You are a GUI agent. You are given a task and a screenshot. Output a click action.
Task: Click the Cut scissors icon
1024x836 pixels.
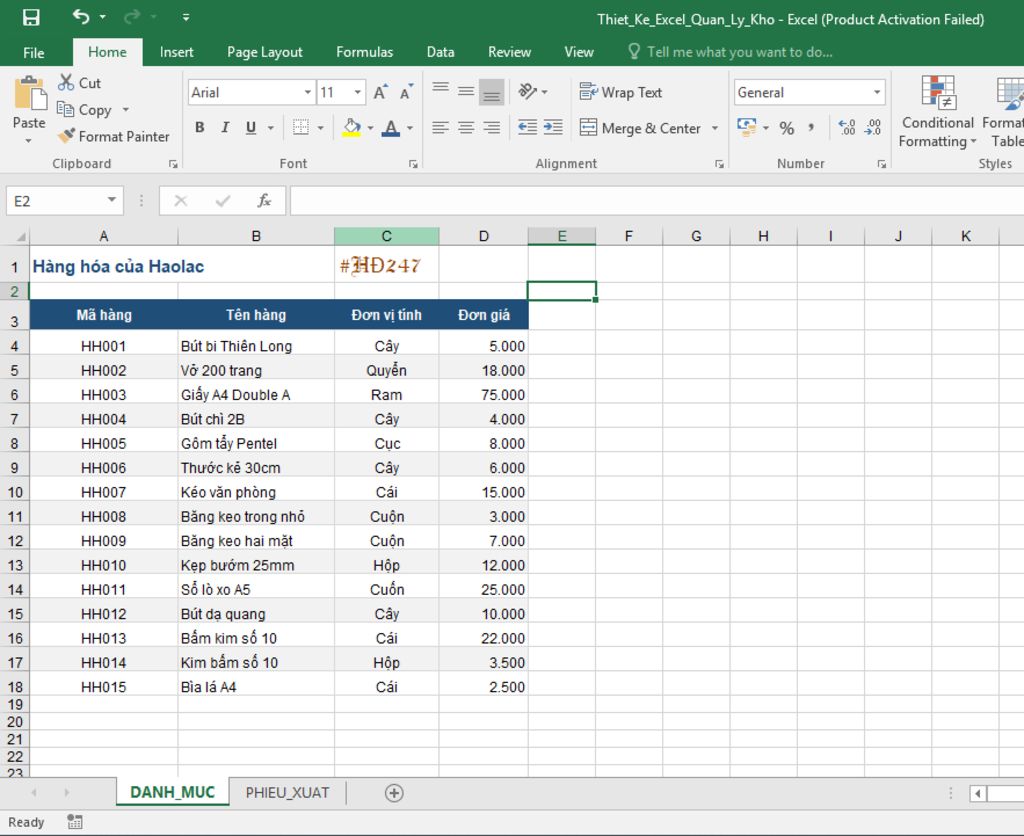pos(66,82)
